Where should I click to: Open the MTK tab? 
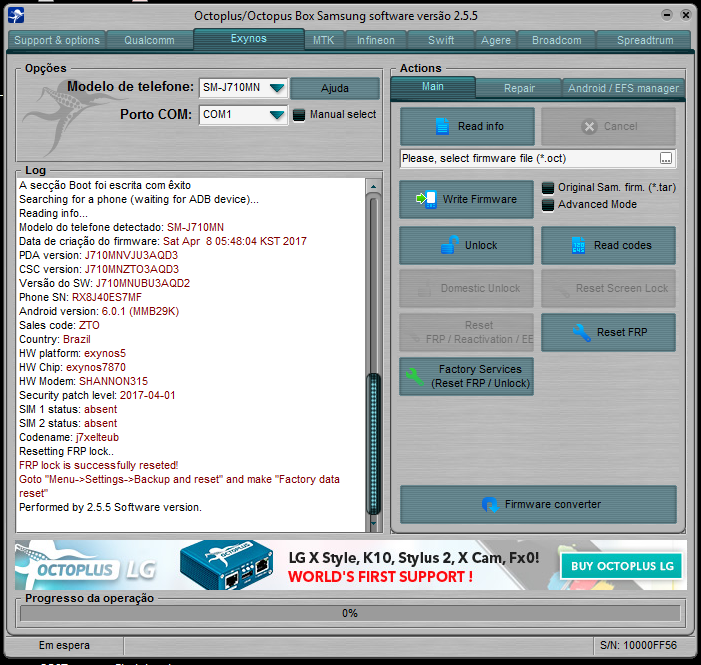324,40
